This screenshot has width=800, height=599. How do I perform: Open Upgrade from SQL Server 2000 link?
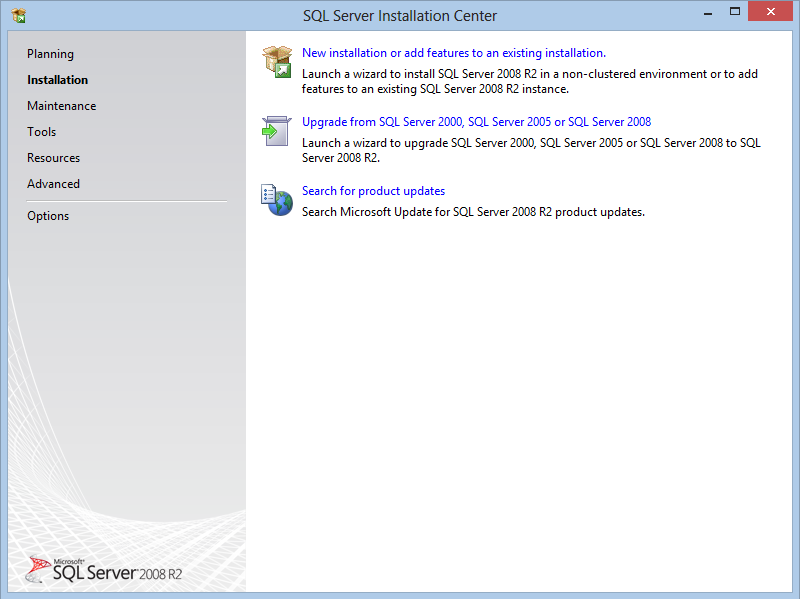[476, 122]
